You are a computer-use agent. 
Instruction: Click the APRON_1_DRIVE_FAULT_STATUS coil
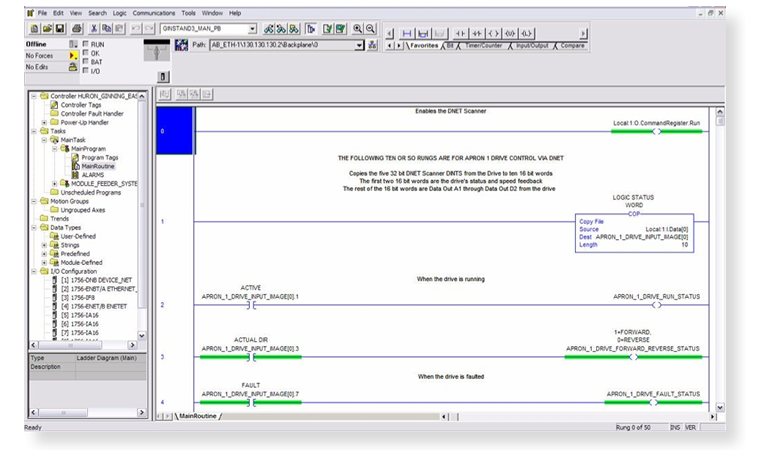pyautogui.click(x=653, y=403)
